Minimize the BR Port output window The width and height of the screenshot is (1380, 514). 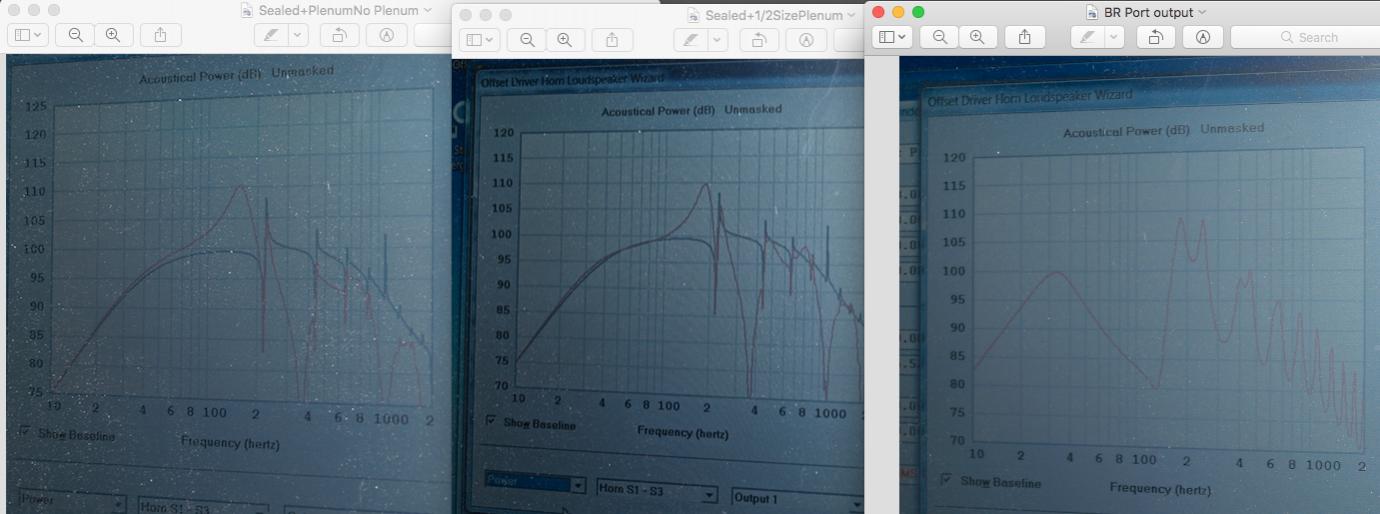899,12
